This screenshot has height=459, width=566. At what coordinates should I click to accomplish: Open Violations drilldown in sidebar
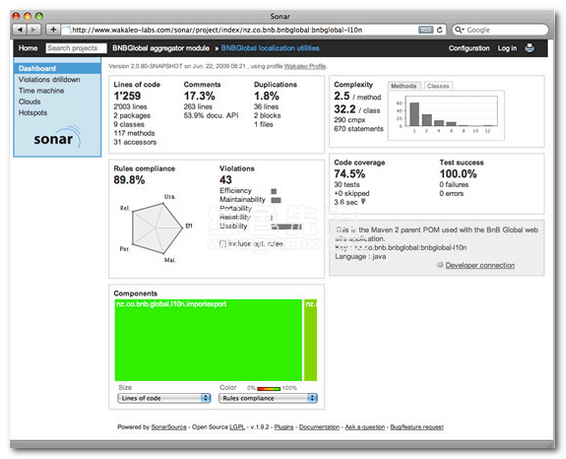(49, 79)
